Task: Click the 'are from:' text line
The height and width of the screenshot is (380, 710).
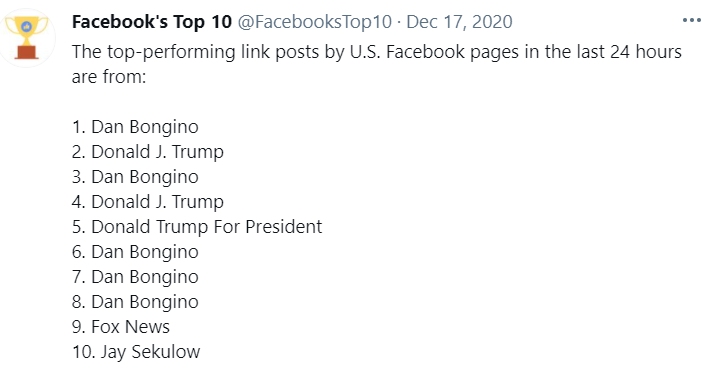Action: point(109,77)
